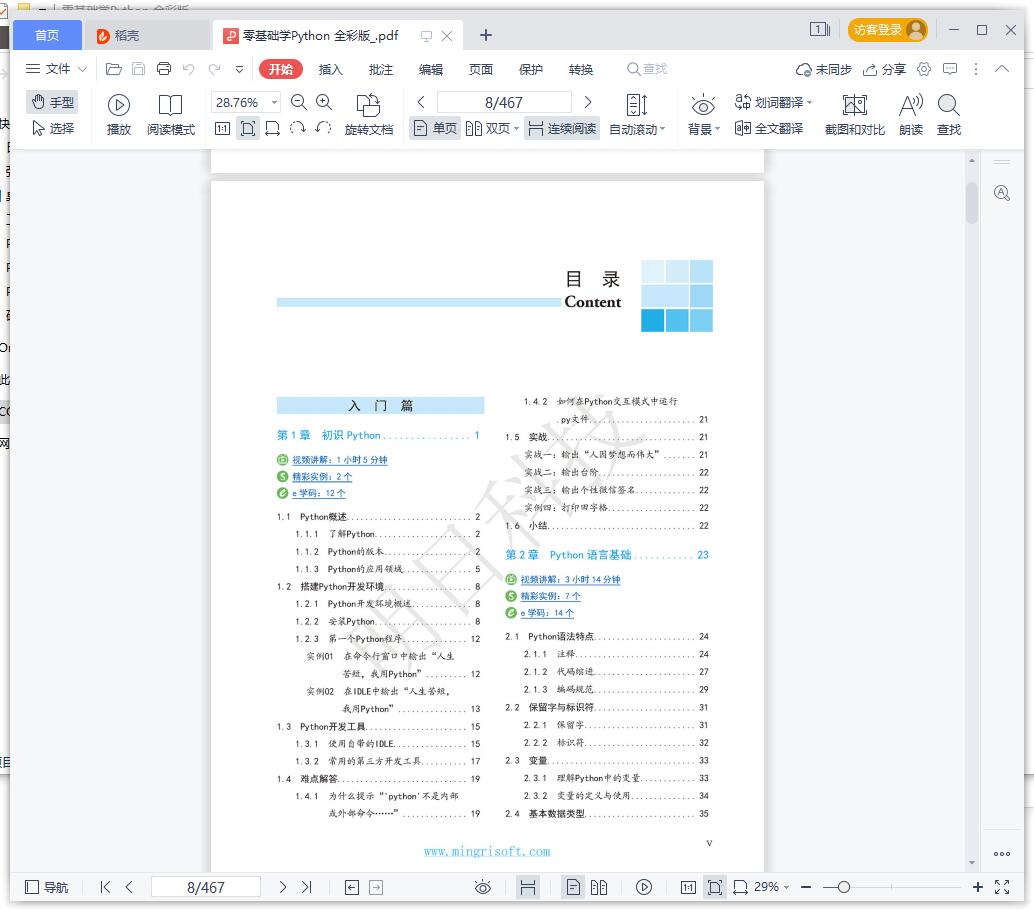Screen dimensions: 1034x911
Task: Open the quick access toolbar dropdown
Action: click(x=239, y=69)
